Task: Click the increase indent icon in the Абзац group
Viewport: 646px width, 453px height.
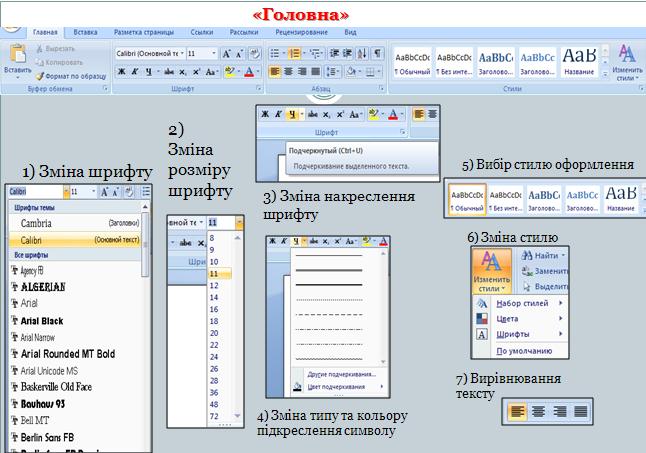Action: tap(348, 53)
